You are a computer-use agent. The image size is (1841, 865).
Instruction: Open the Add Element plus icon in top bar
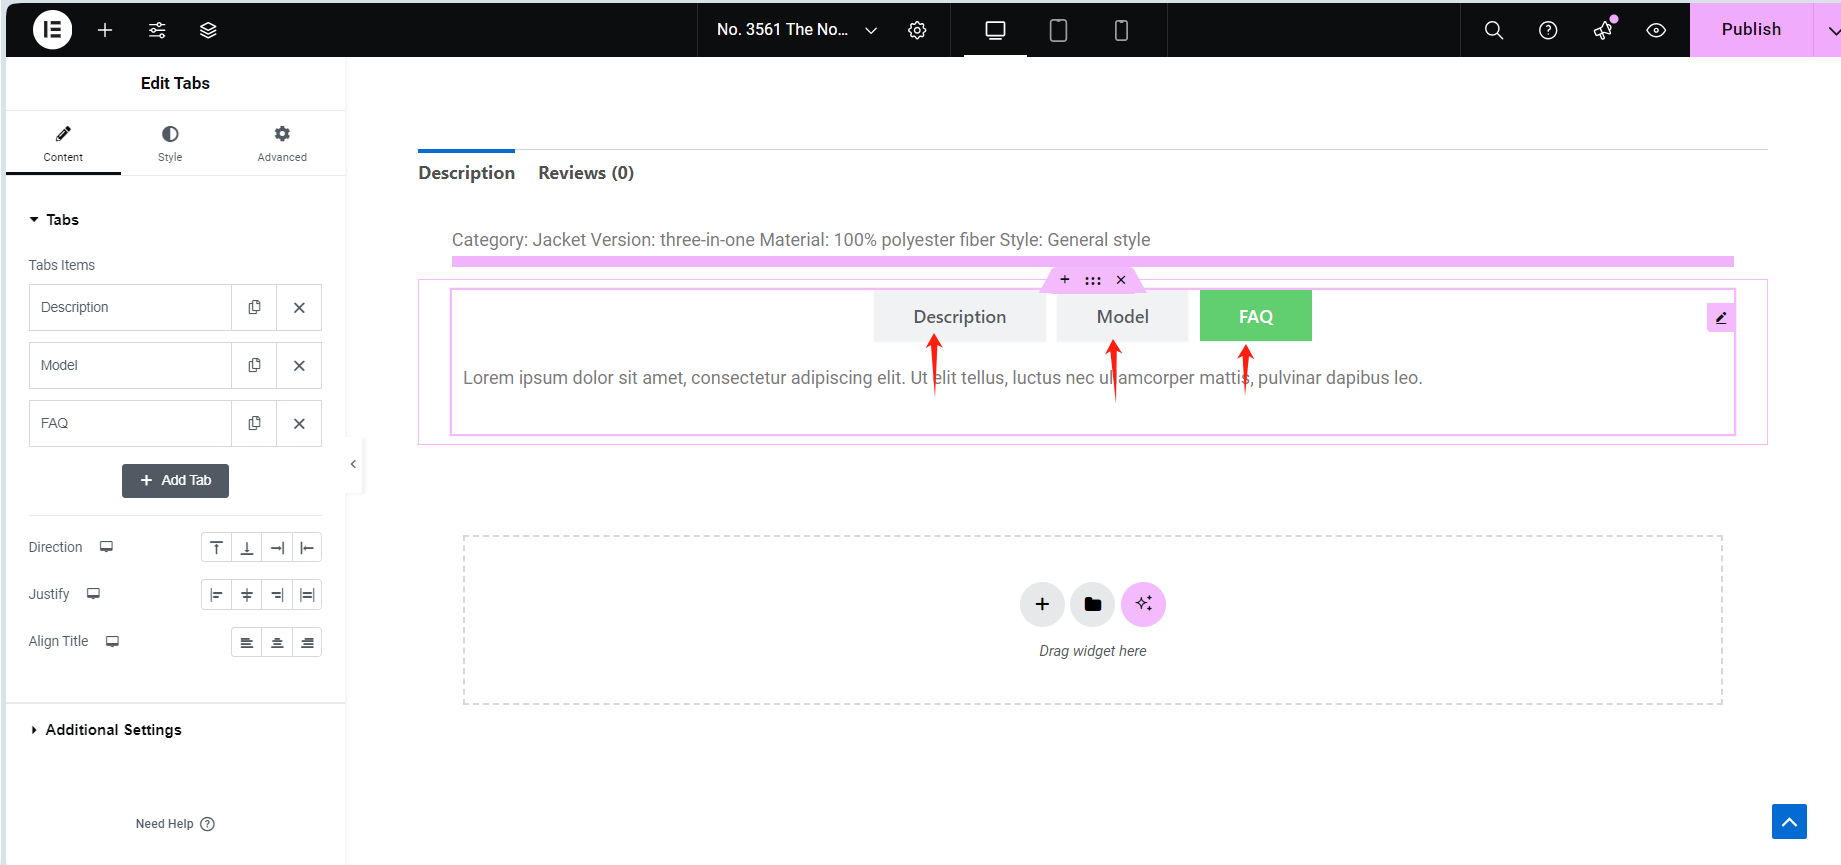105,30
